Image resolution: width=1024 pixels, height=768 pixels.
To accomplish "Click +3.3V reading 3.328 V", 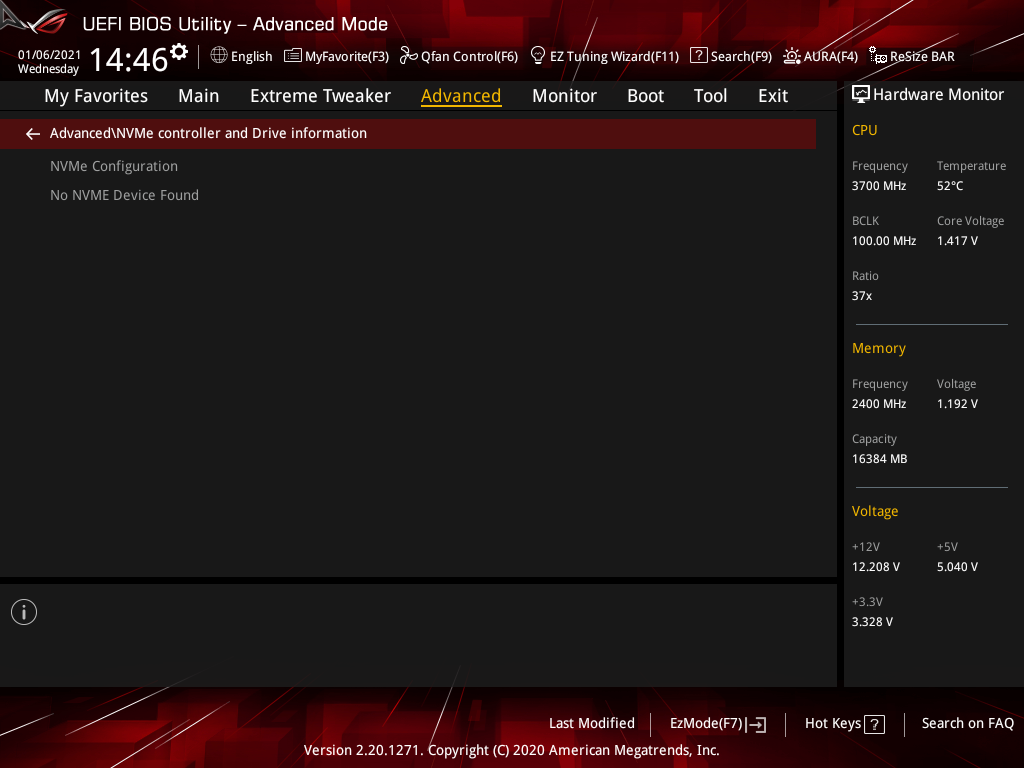I will point(872,622).
